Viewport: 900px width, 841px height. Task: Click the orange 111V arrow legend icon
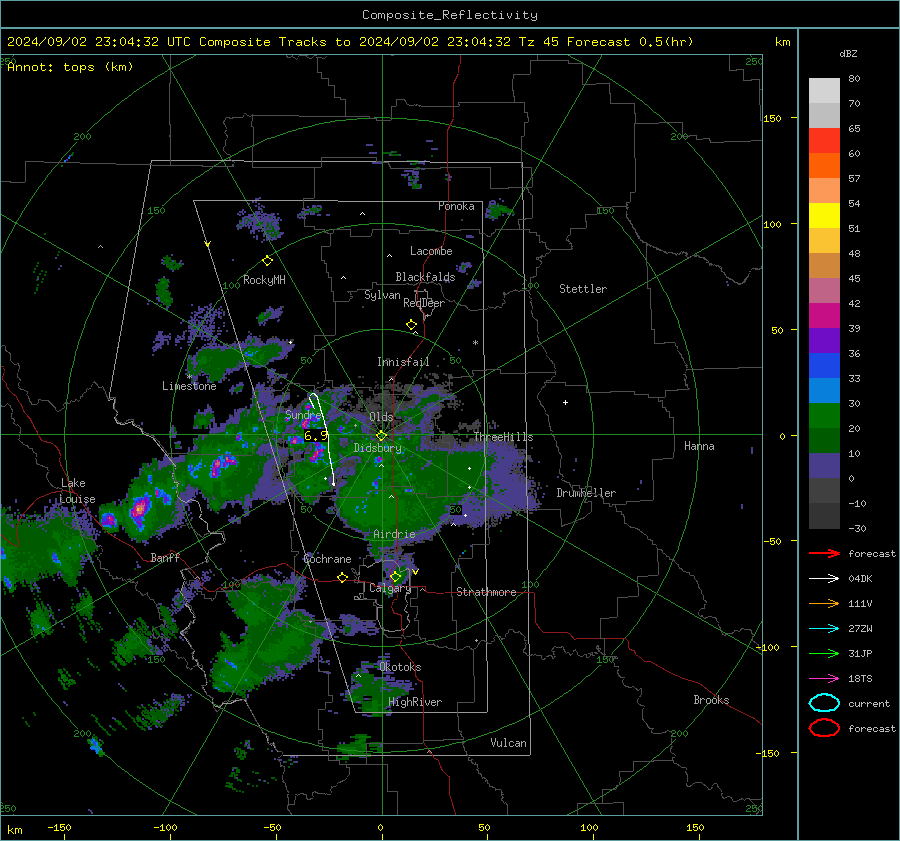(824, 603)
